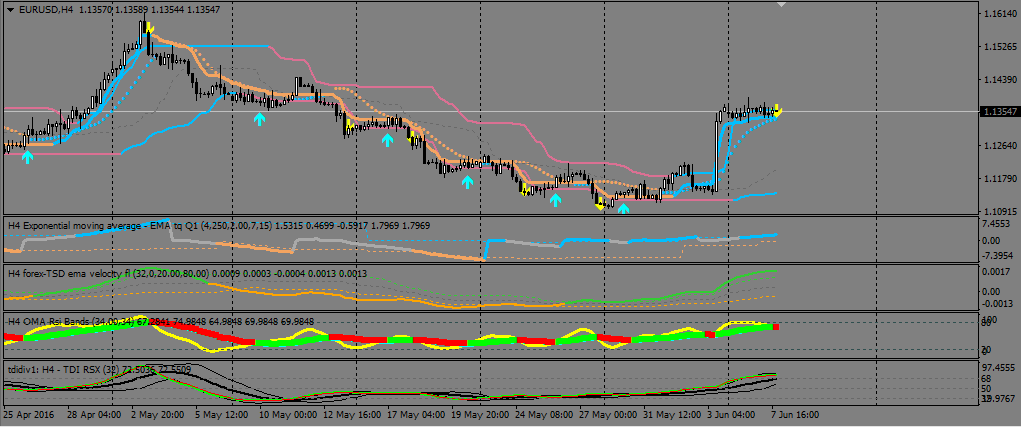Select the yellow arrow above 12 May 16:00

tap(350, 125)
